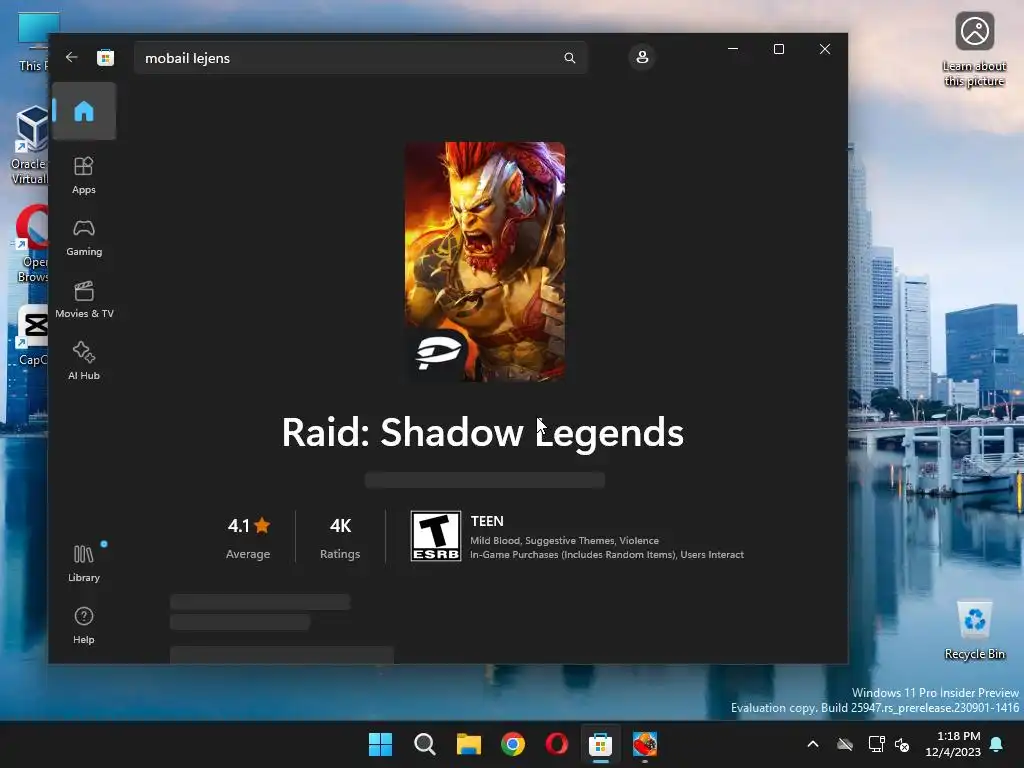Select the CapCut desktop shortcut

33,335
